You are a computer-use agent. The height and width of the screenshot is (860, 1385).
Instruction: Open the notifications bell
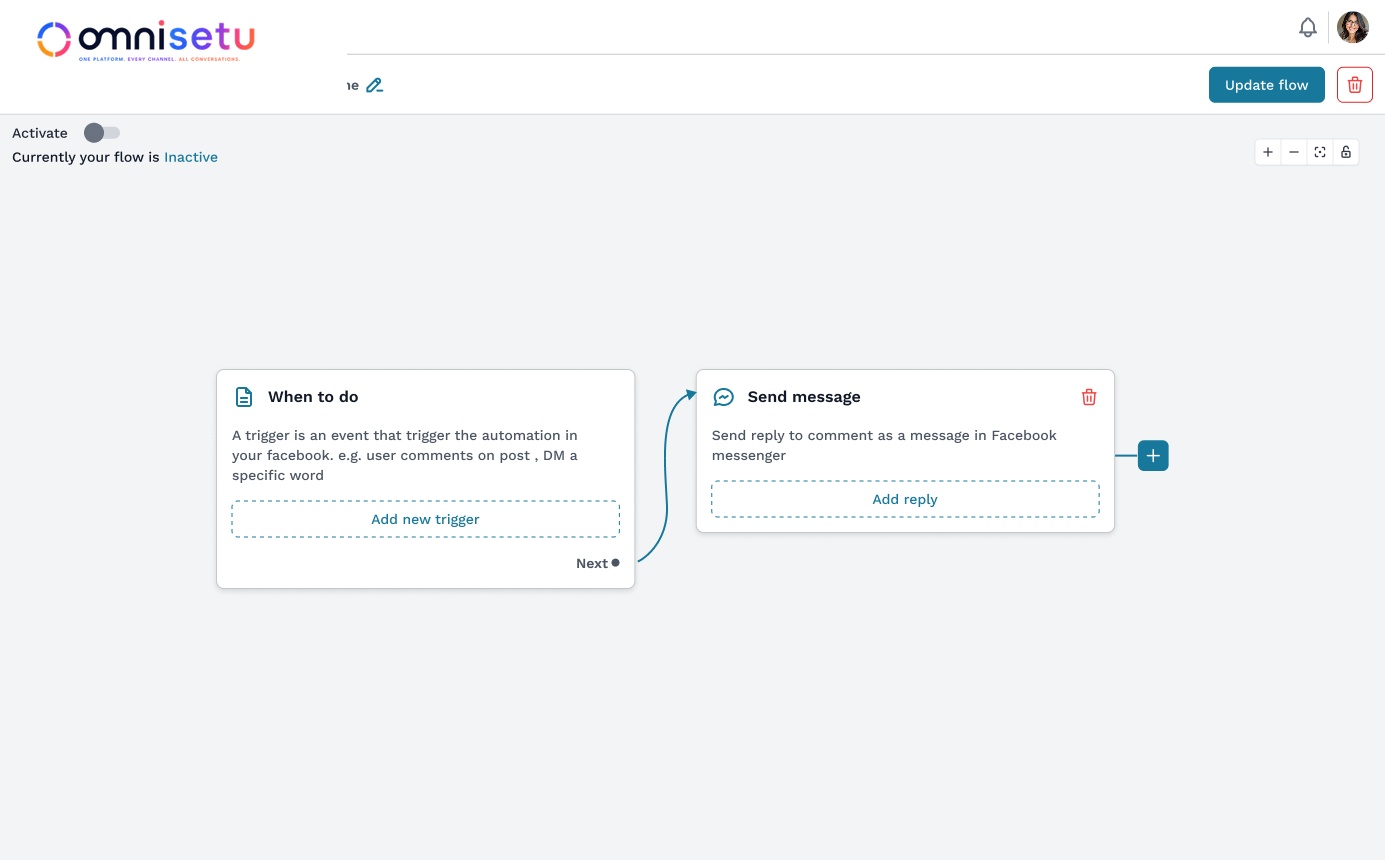(x=1307, y=28)
